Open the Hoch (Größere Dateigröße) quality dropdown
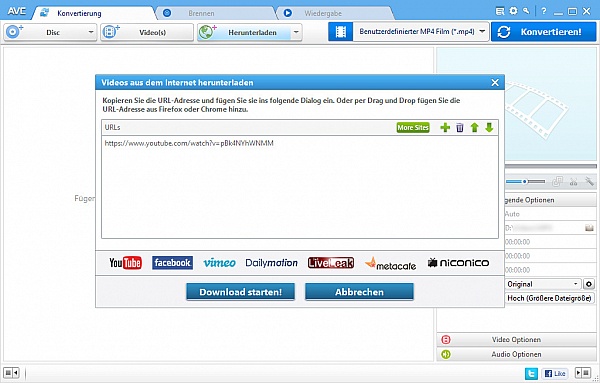Viewport: 600px width, 383px height. coord(549,298)
